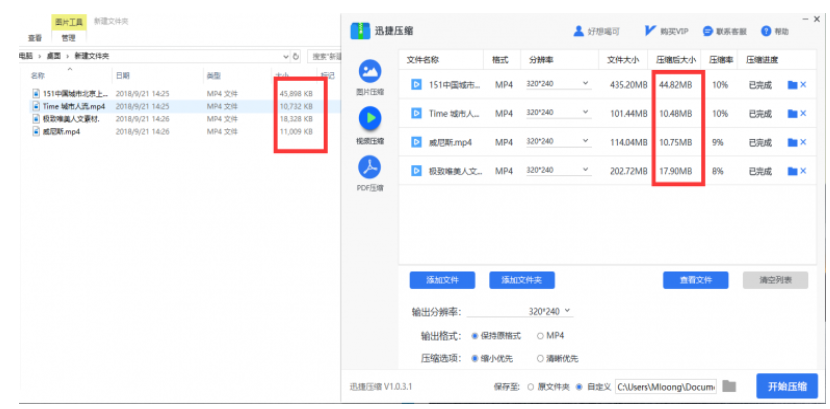
Task: Select the 保持原格式 output format option
Action: [x=496, y=335]
